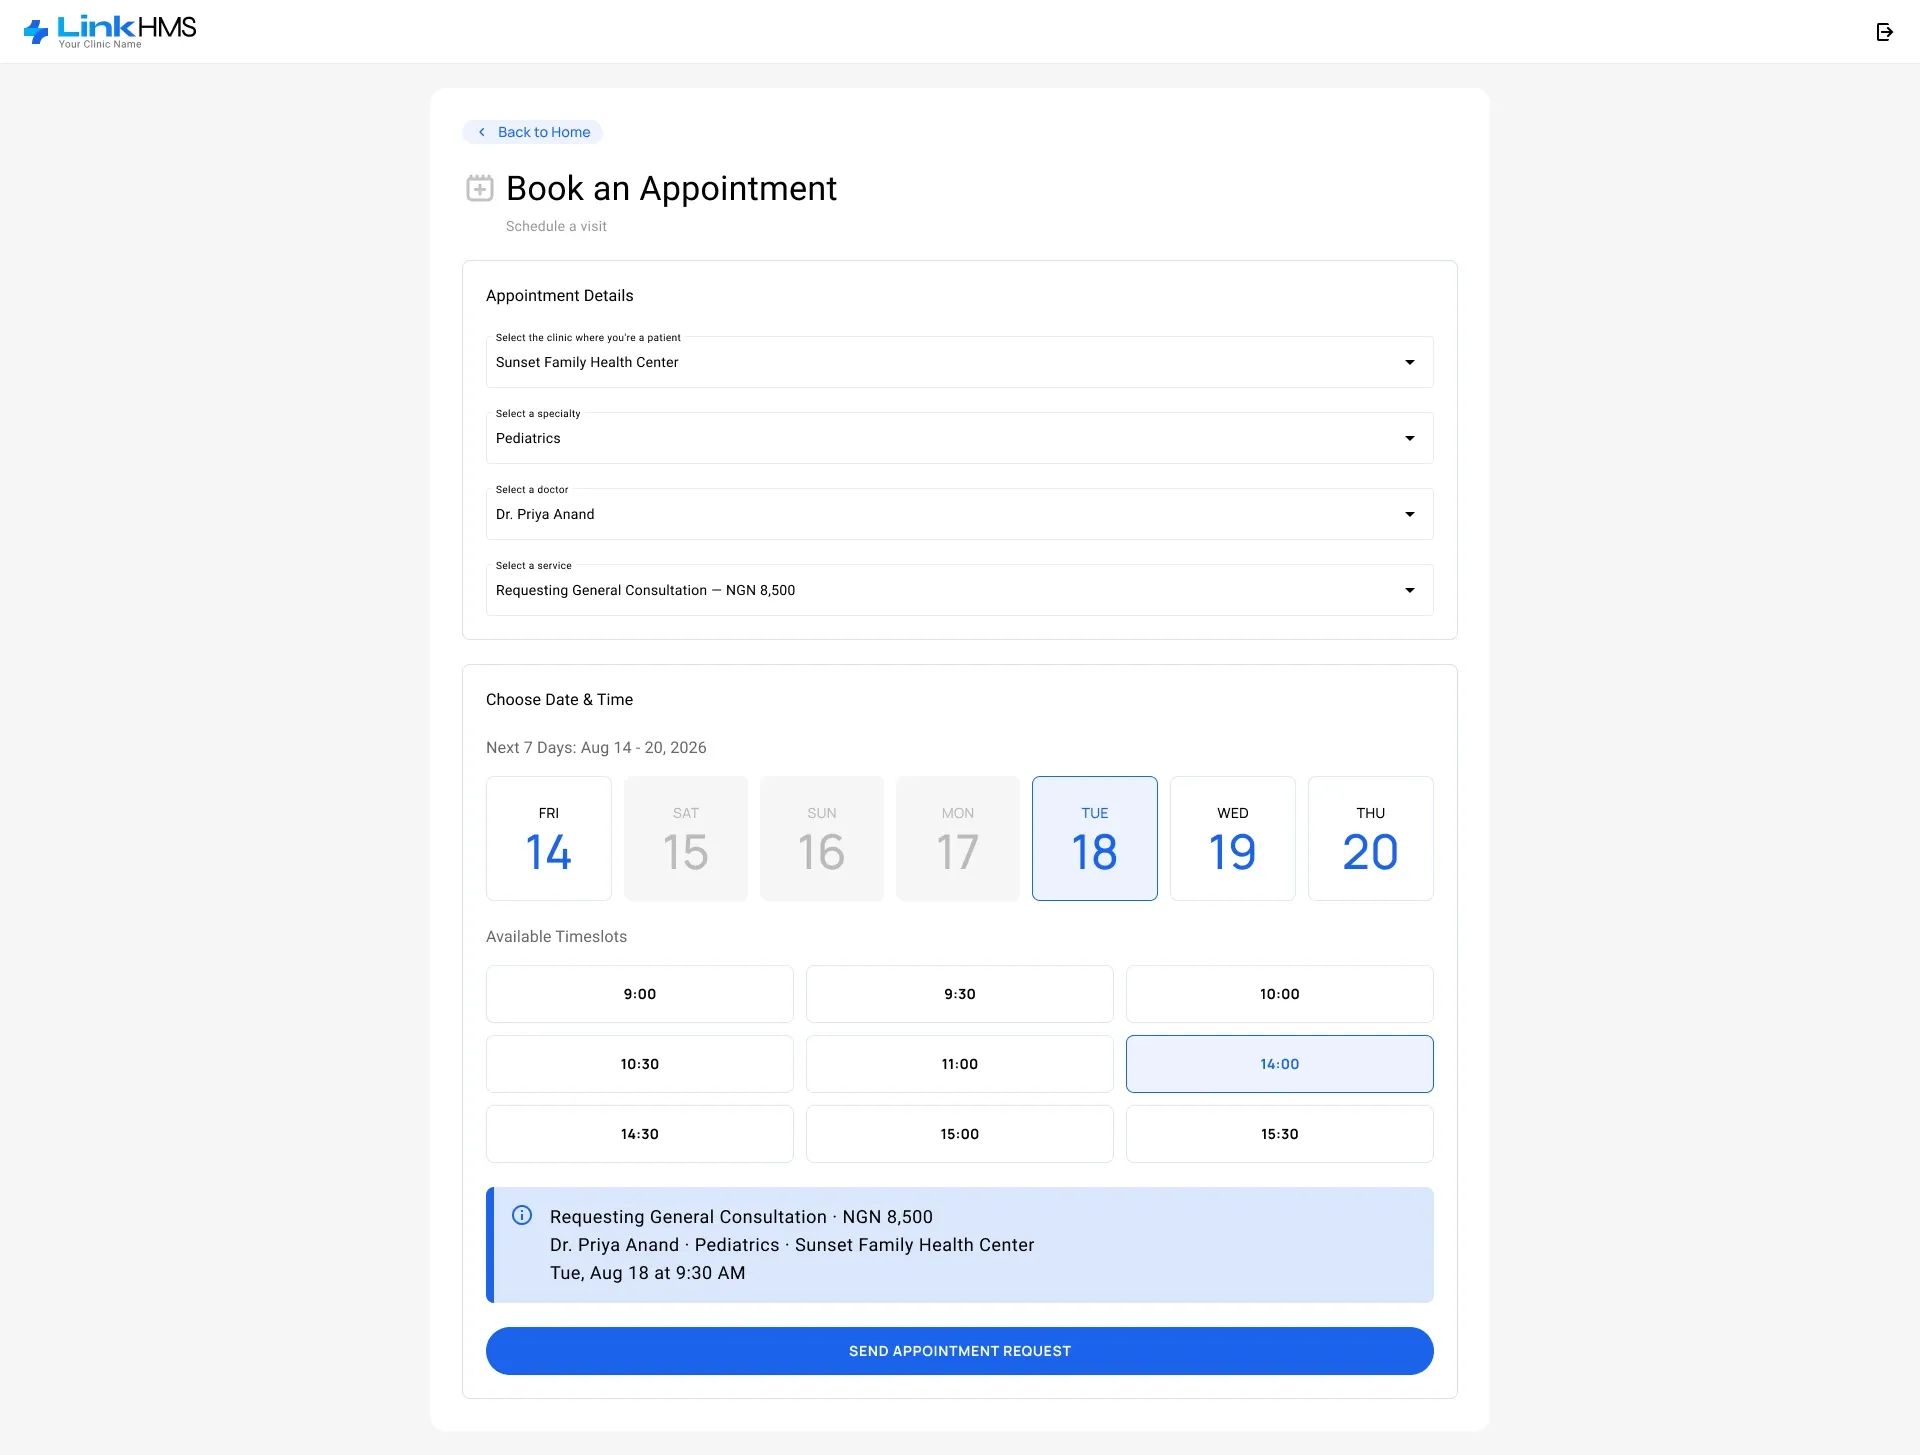This screenshot has width=1920, height=1455.
Task: Select Saturday 15 date card
Action: 686,839
